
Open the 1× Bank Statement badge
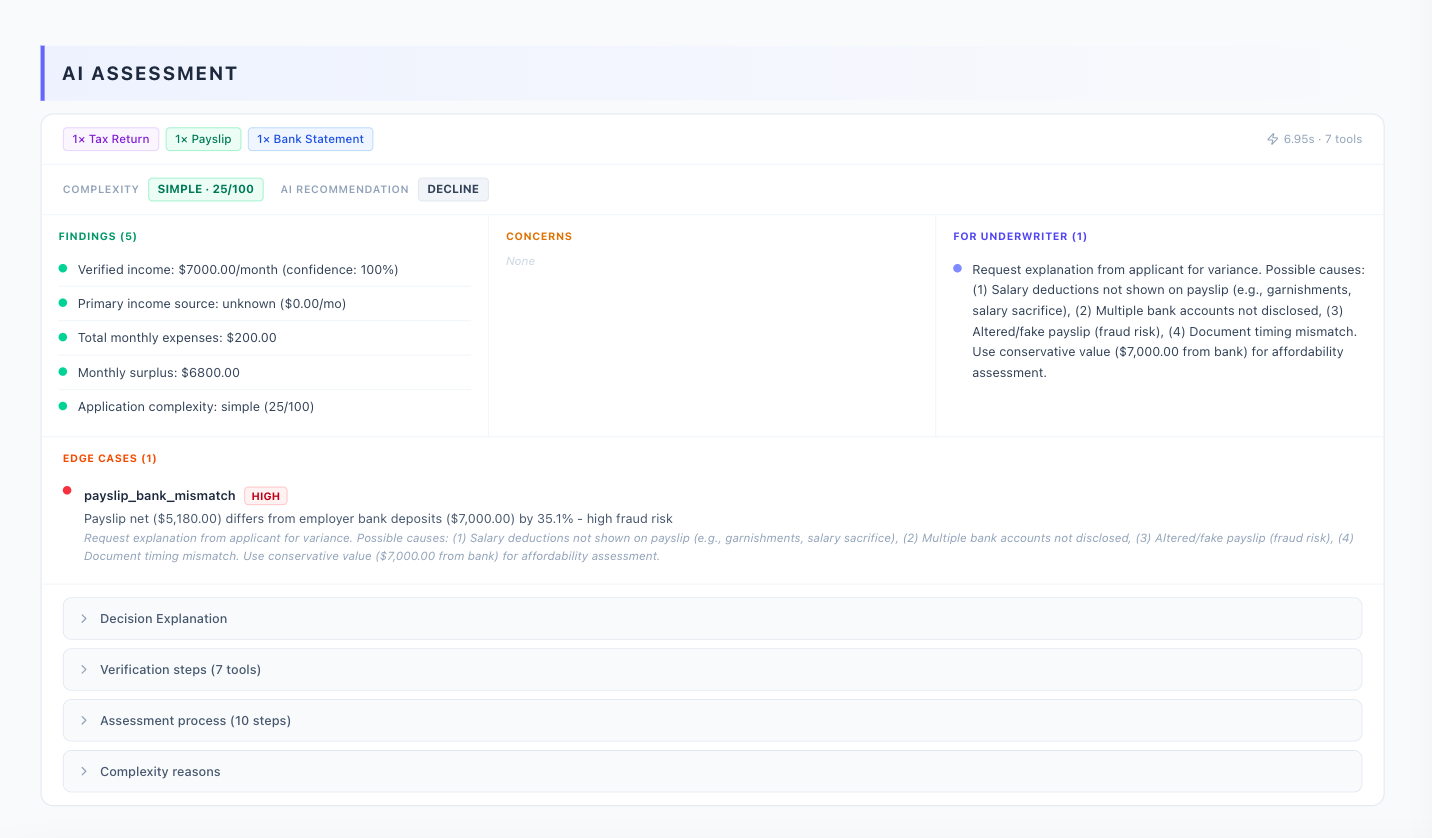click(x=310, y=138)
